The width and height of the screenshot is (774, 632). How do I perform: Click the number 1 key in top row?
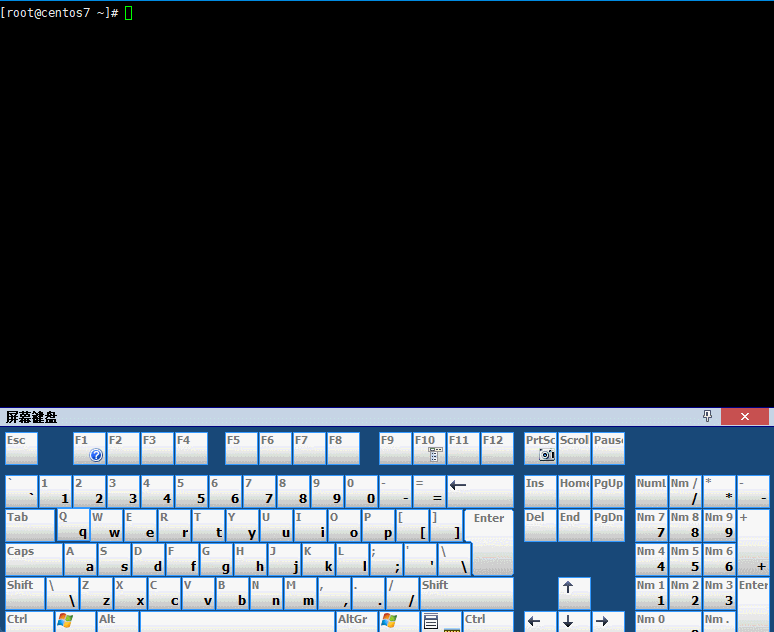tap(55, 492)
